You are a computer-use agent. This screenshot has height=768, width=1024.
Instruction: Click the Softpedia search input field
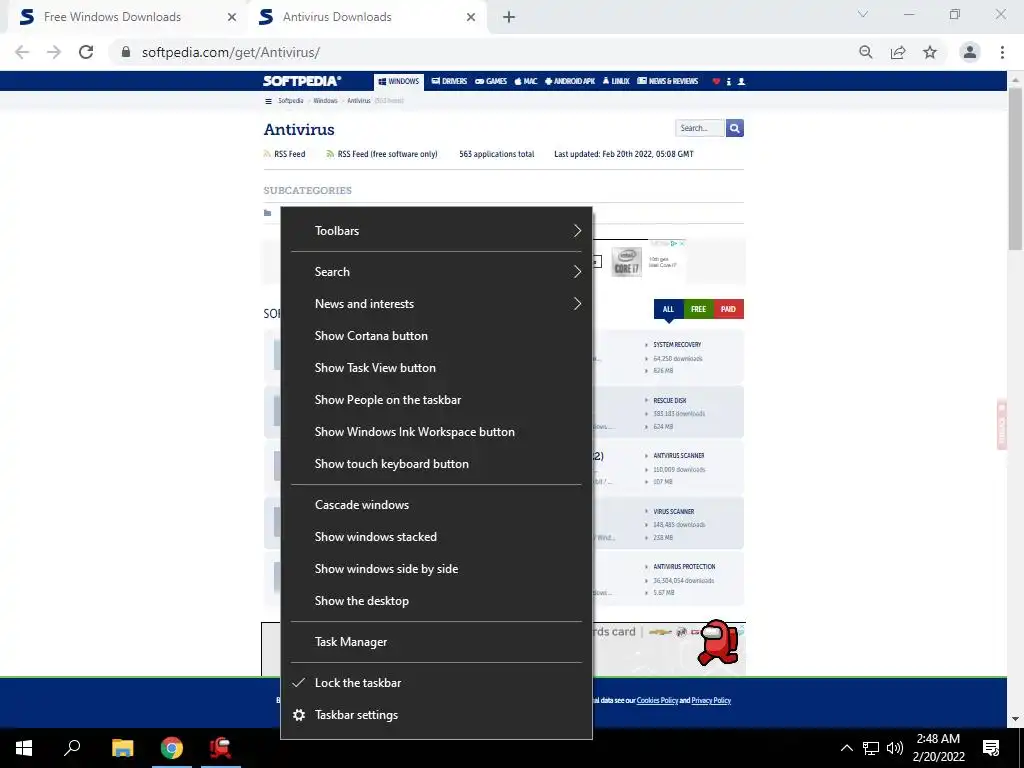pos(699,128)
